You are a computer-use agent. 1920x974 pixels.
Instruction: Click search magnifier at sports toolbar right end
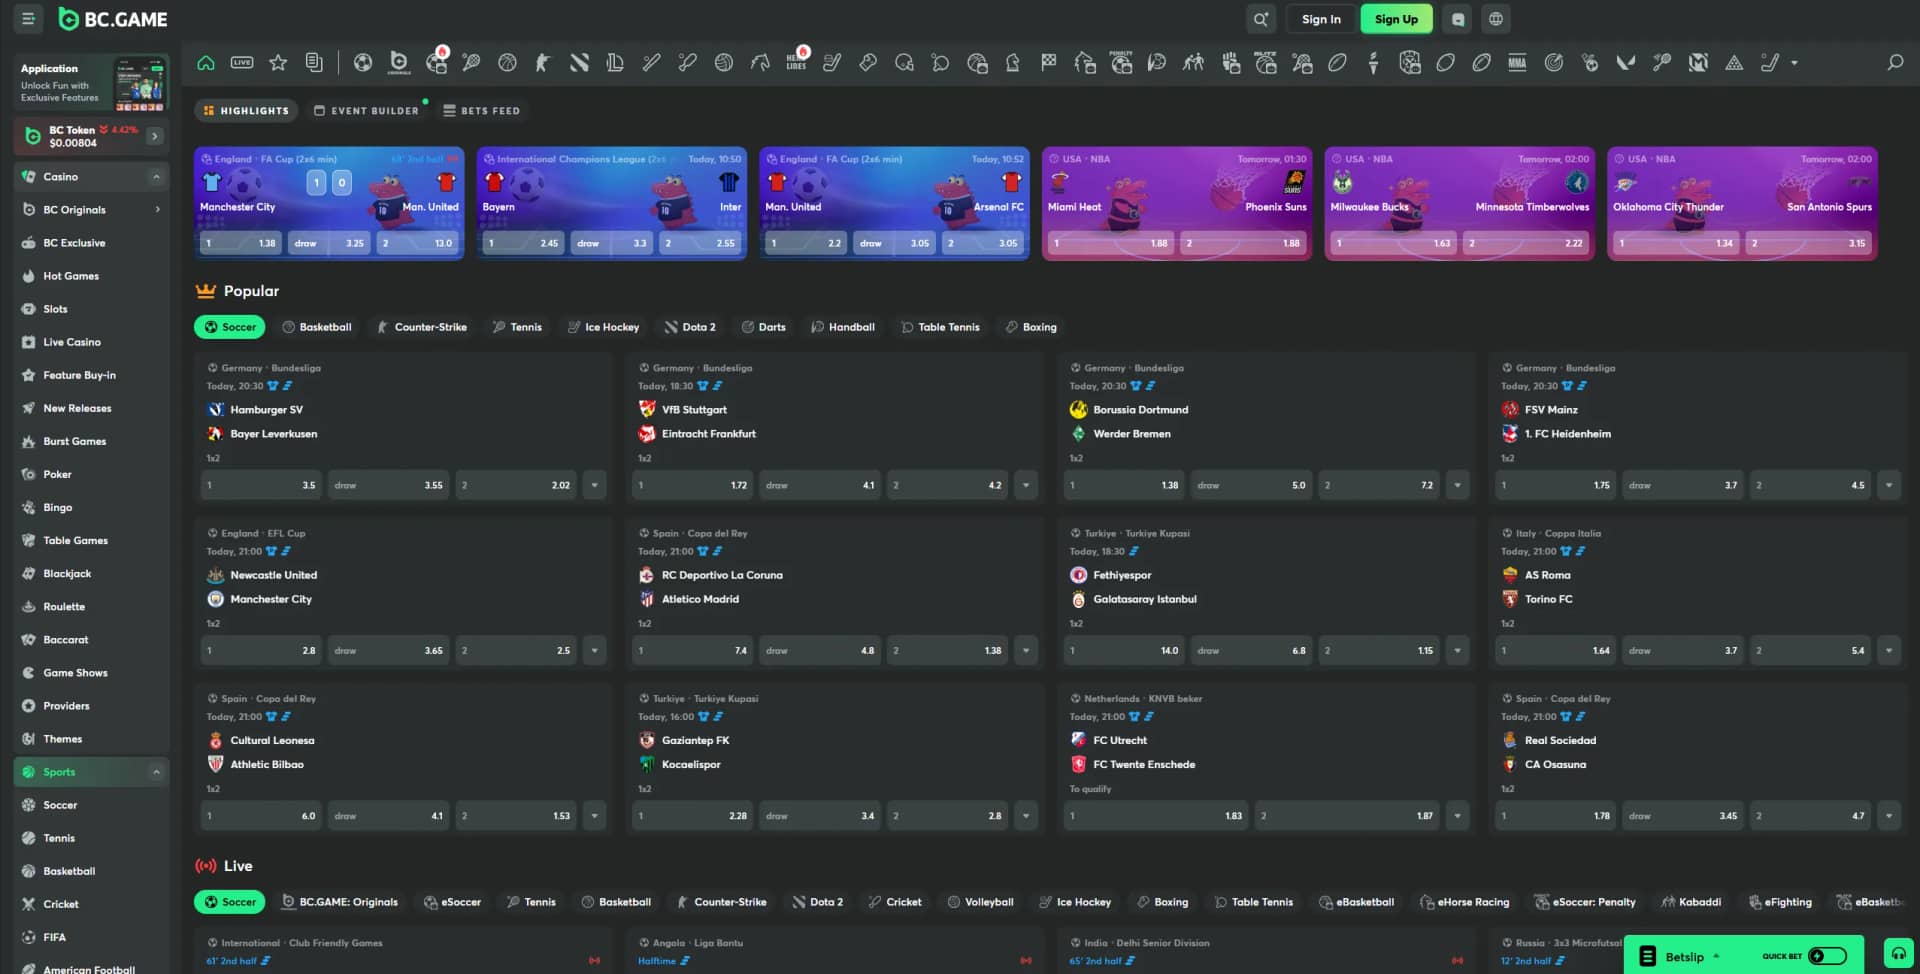[x=1894, y=63]
